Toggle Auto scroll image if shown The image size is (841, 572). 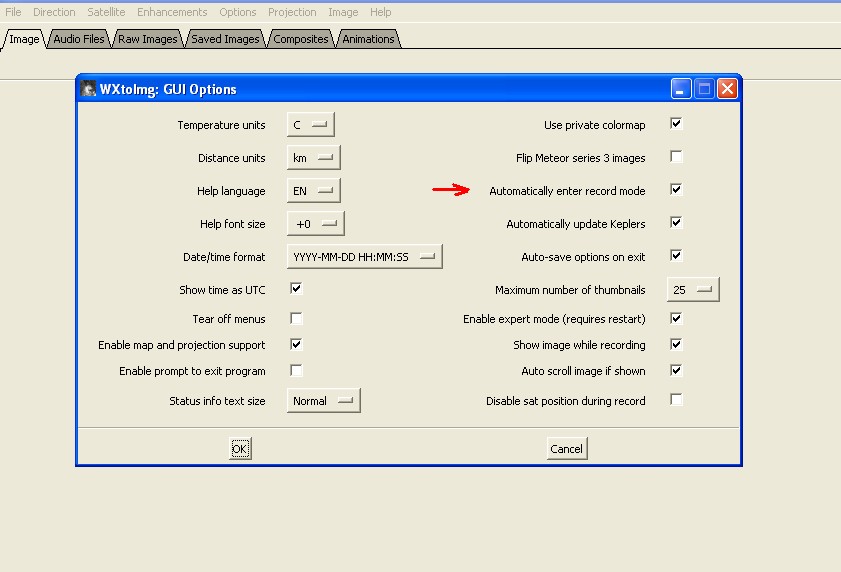coord(676,370)
